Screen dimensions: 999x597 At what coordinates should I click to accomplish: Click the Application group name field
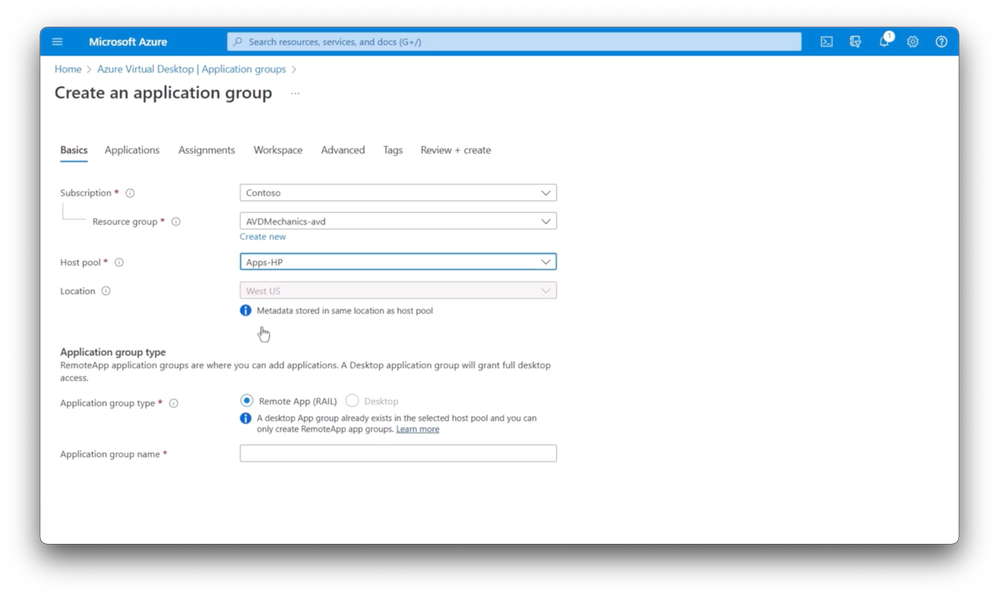[398, 453]
